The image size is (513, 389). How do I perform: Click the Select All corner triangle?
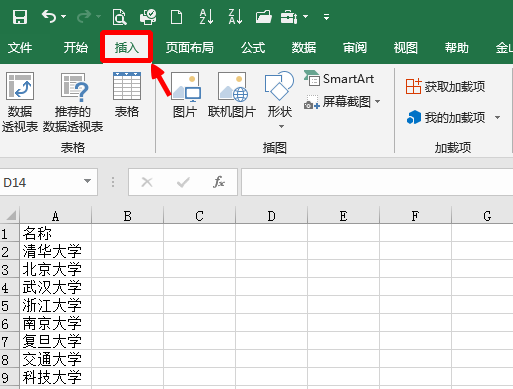[x=10, y=215]
